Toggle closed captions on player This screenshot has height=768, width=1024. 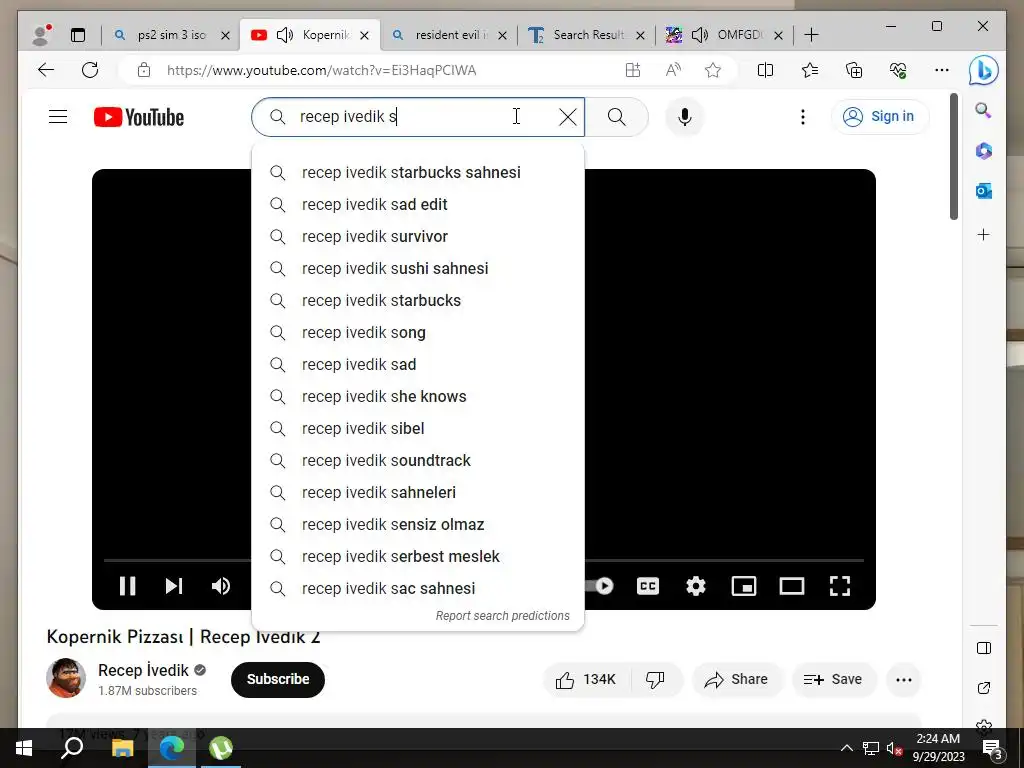[648, 586]
